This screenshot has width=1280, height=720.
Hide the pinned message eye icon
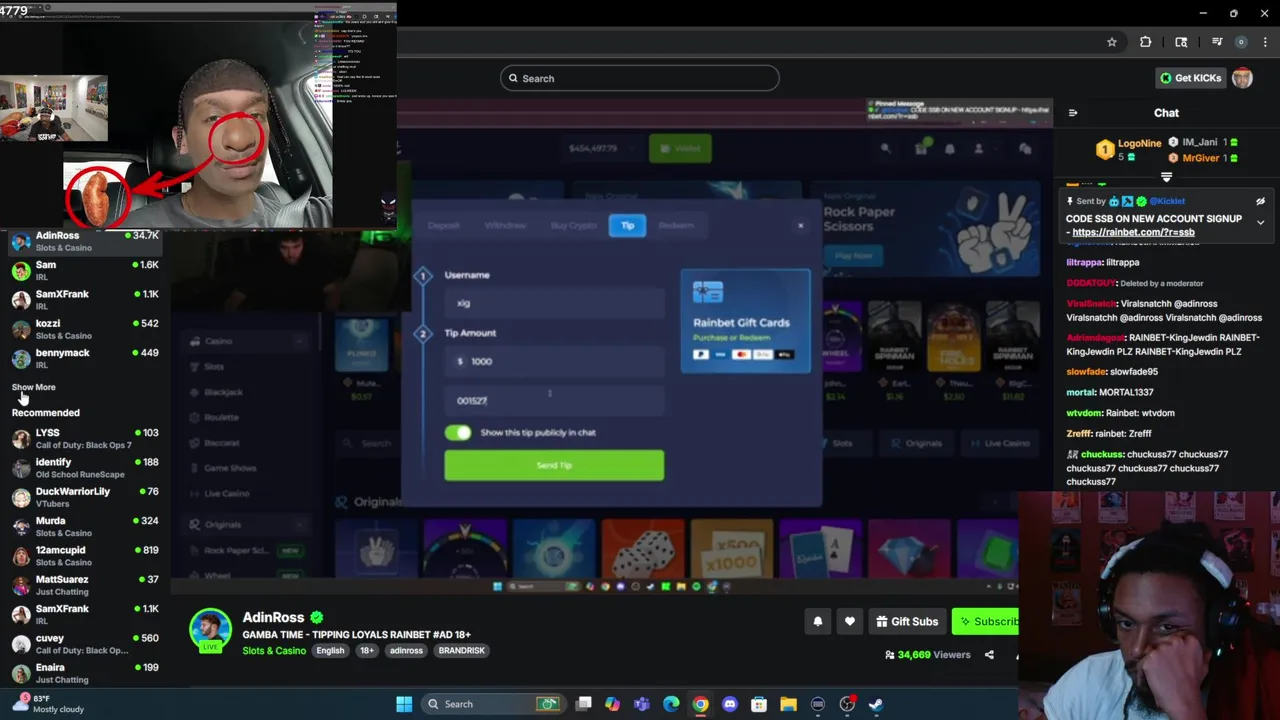click(1260, 201)
